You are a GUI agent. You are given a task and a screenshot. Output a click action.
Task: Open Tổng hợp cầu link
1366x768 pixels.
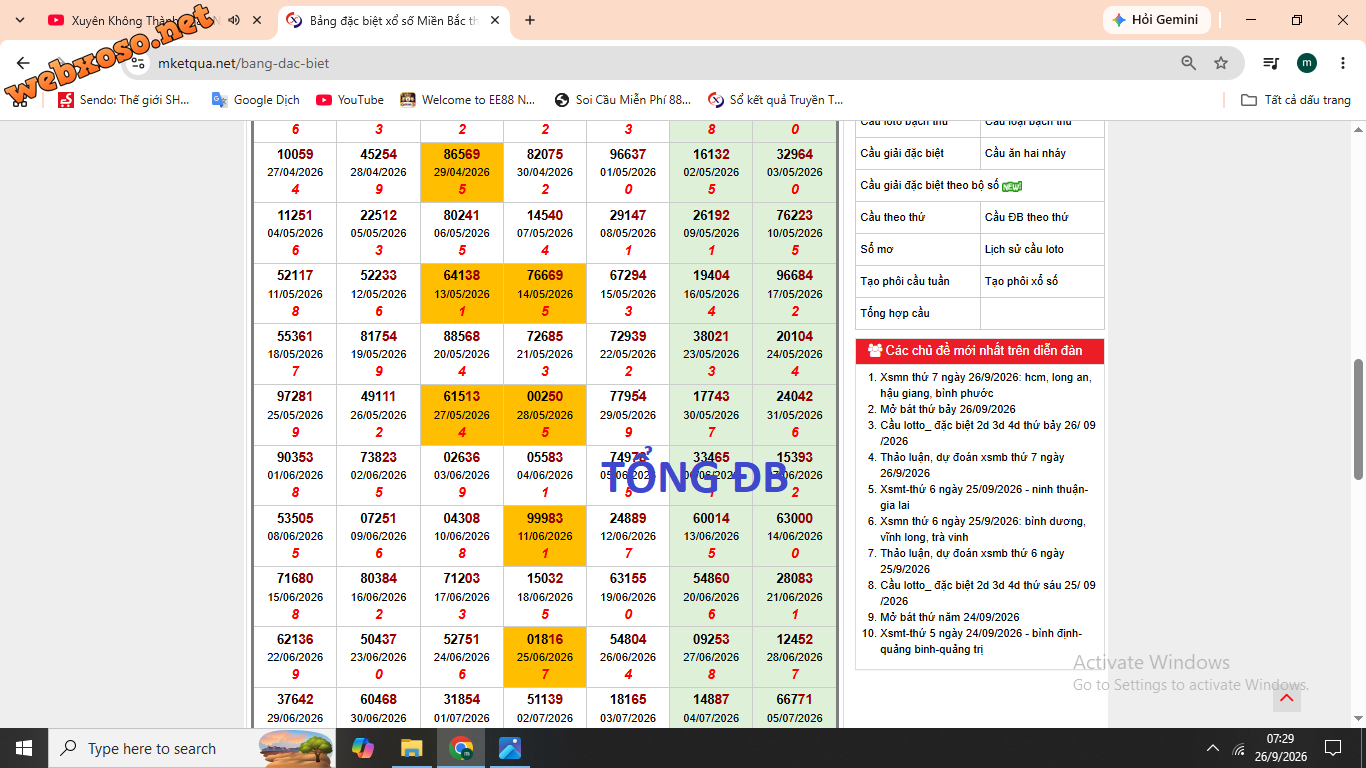point(895,313)
